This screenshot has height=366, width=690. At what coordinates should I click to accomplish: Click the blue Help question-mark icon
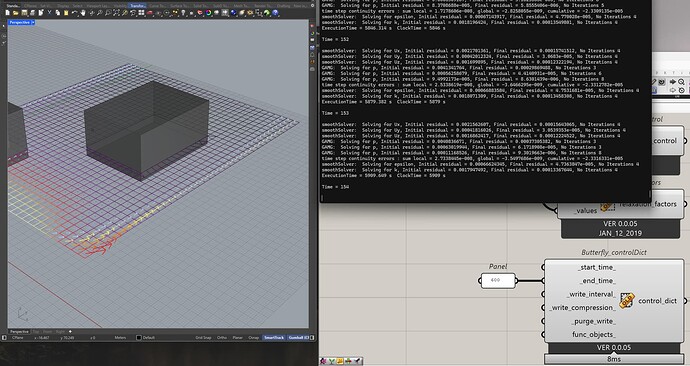click(x=275, y=13)
